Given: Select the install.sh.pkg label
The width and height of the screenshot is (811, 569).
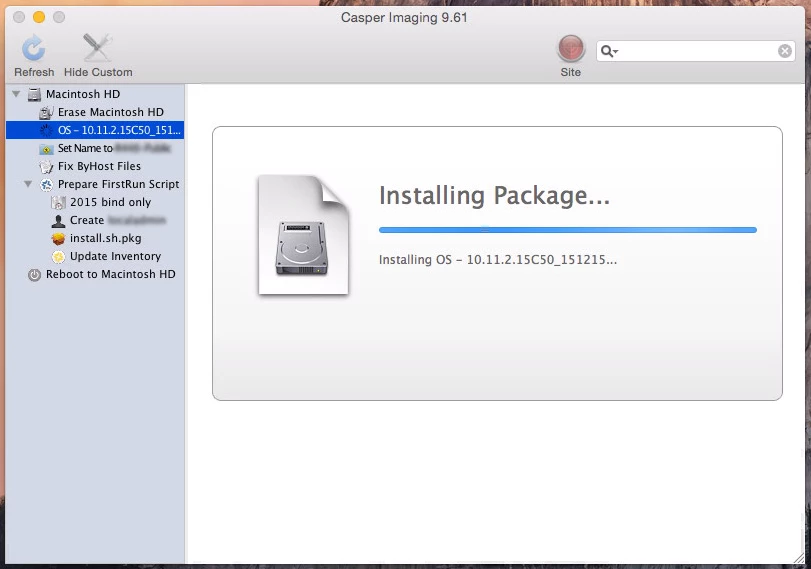Looking at the screenshot, I should (106, 238).
